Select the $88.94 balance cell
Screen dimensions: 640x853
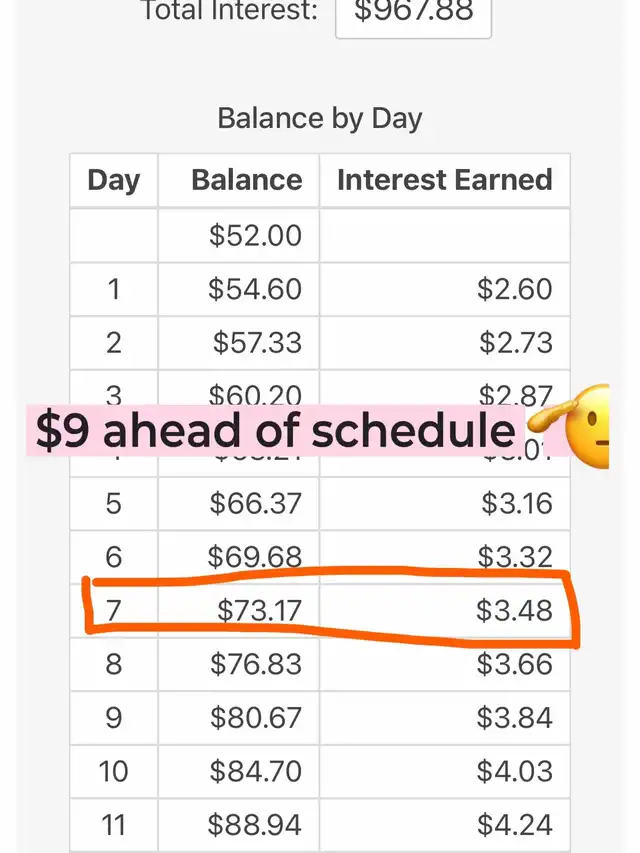(254, 825)
